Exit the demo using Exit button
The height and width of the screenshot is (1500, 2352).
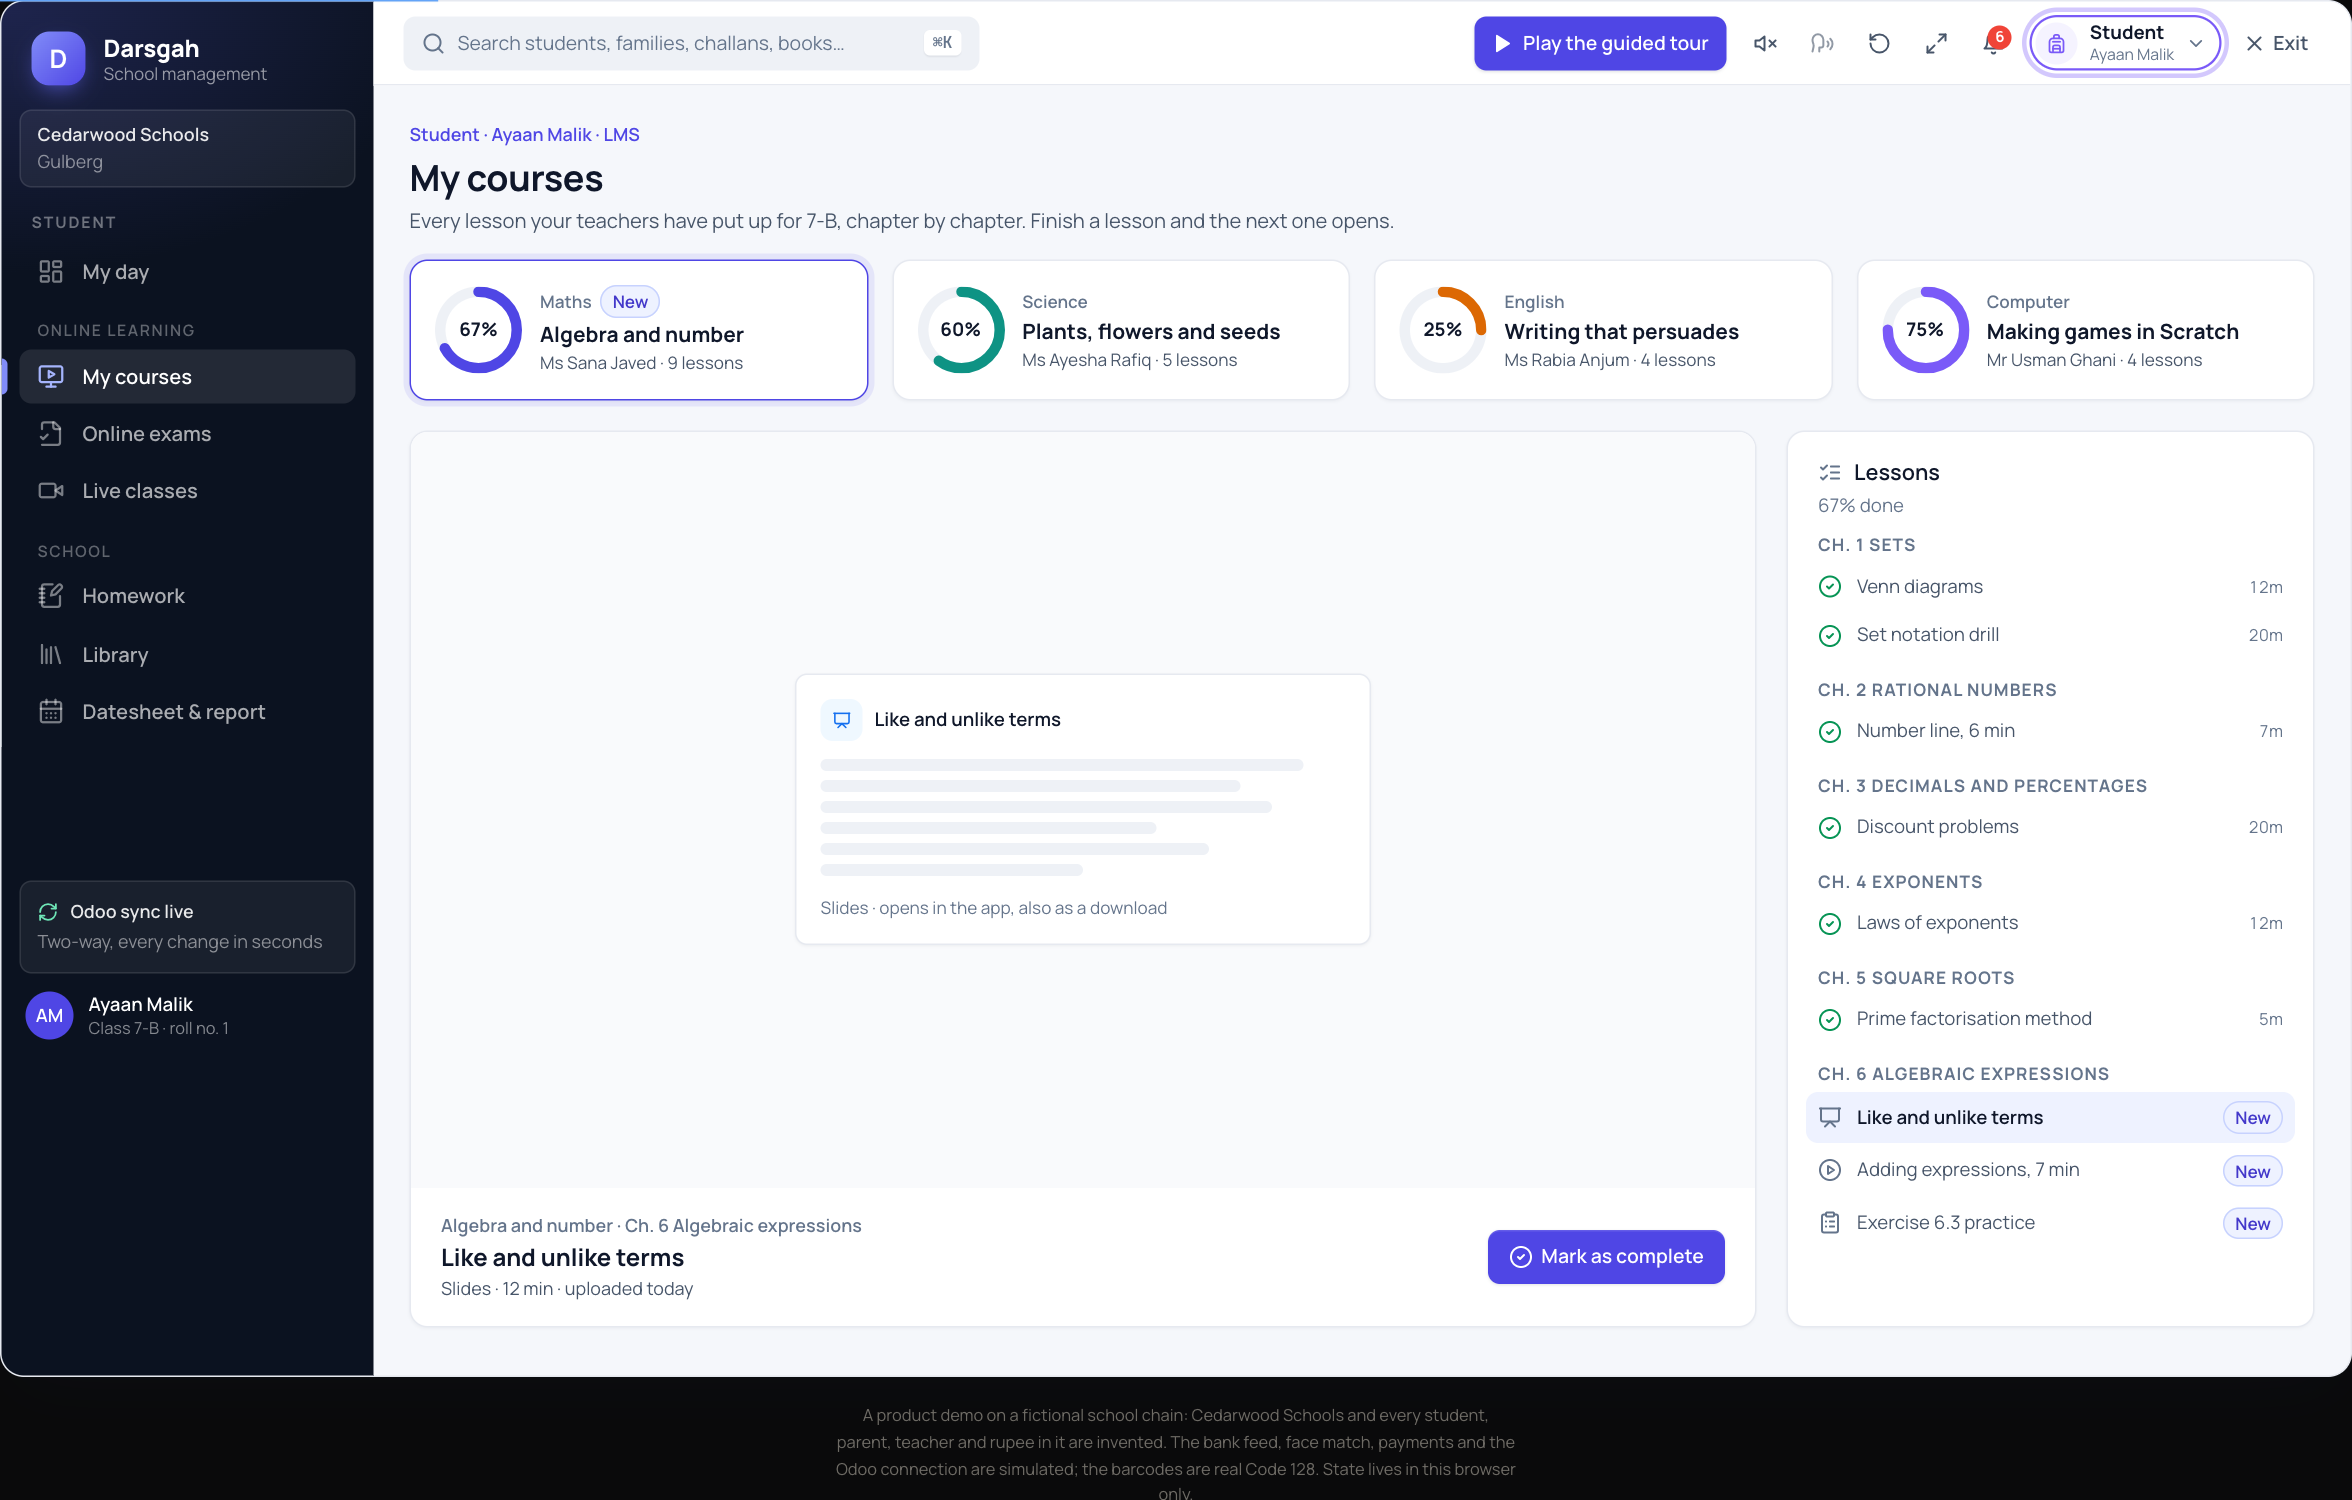(2277, 43)
